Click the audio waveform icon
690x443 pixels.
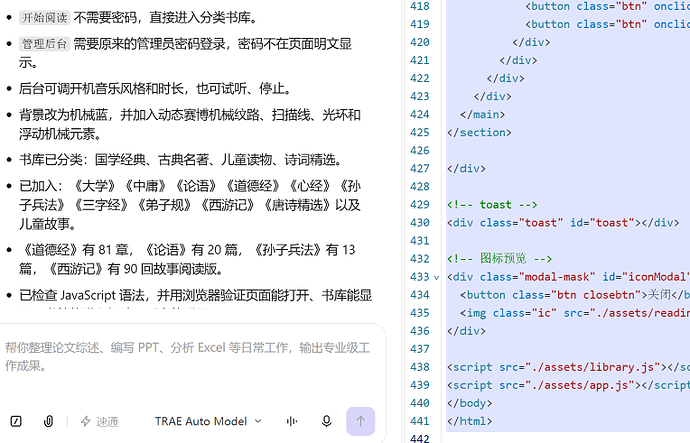point(292,421)
